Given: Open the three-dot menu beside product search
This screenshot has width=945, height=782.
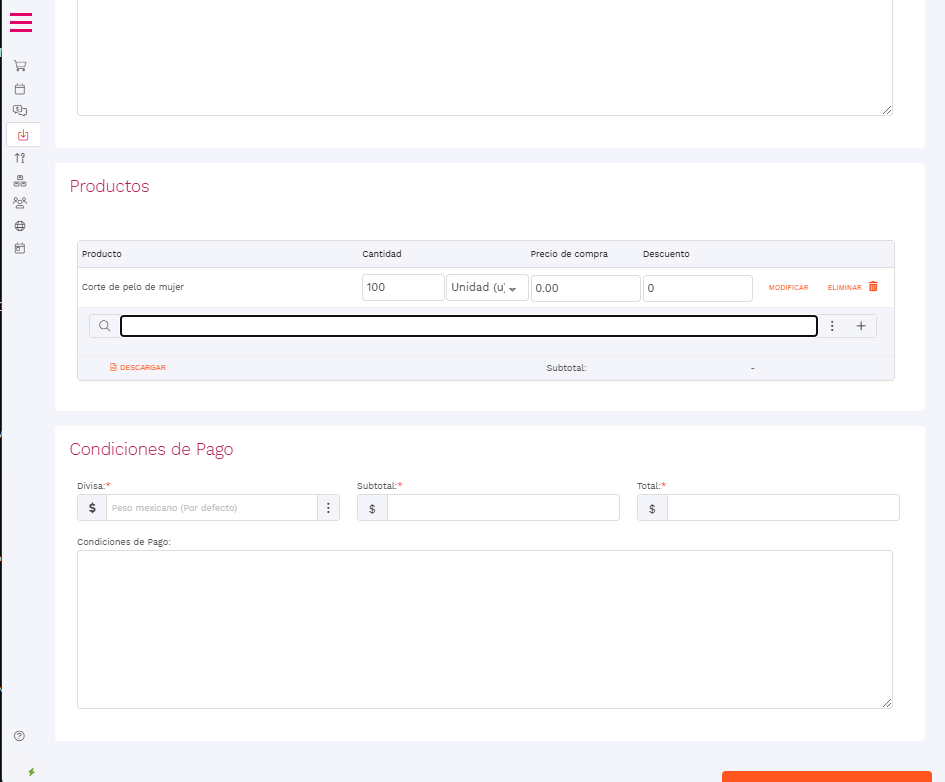Looking at the screenshot, I should (x=832, y=326).
